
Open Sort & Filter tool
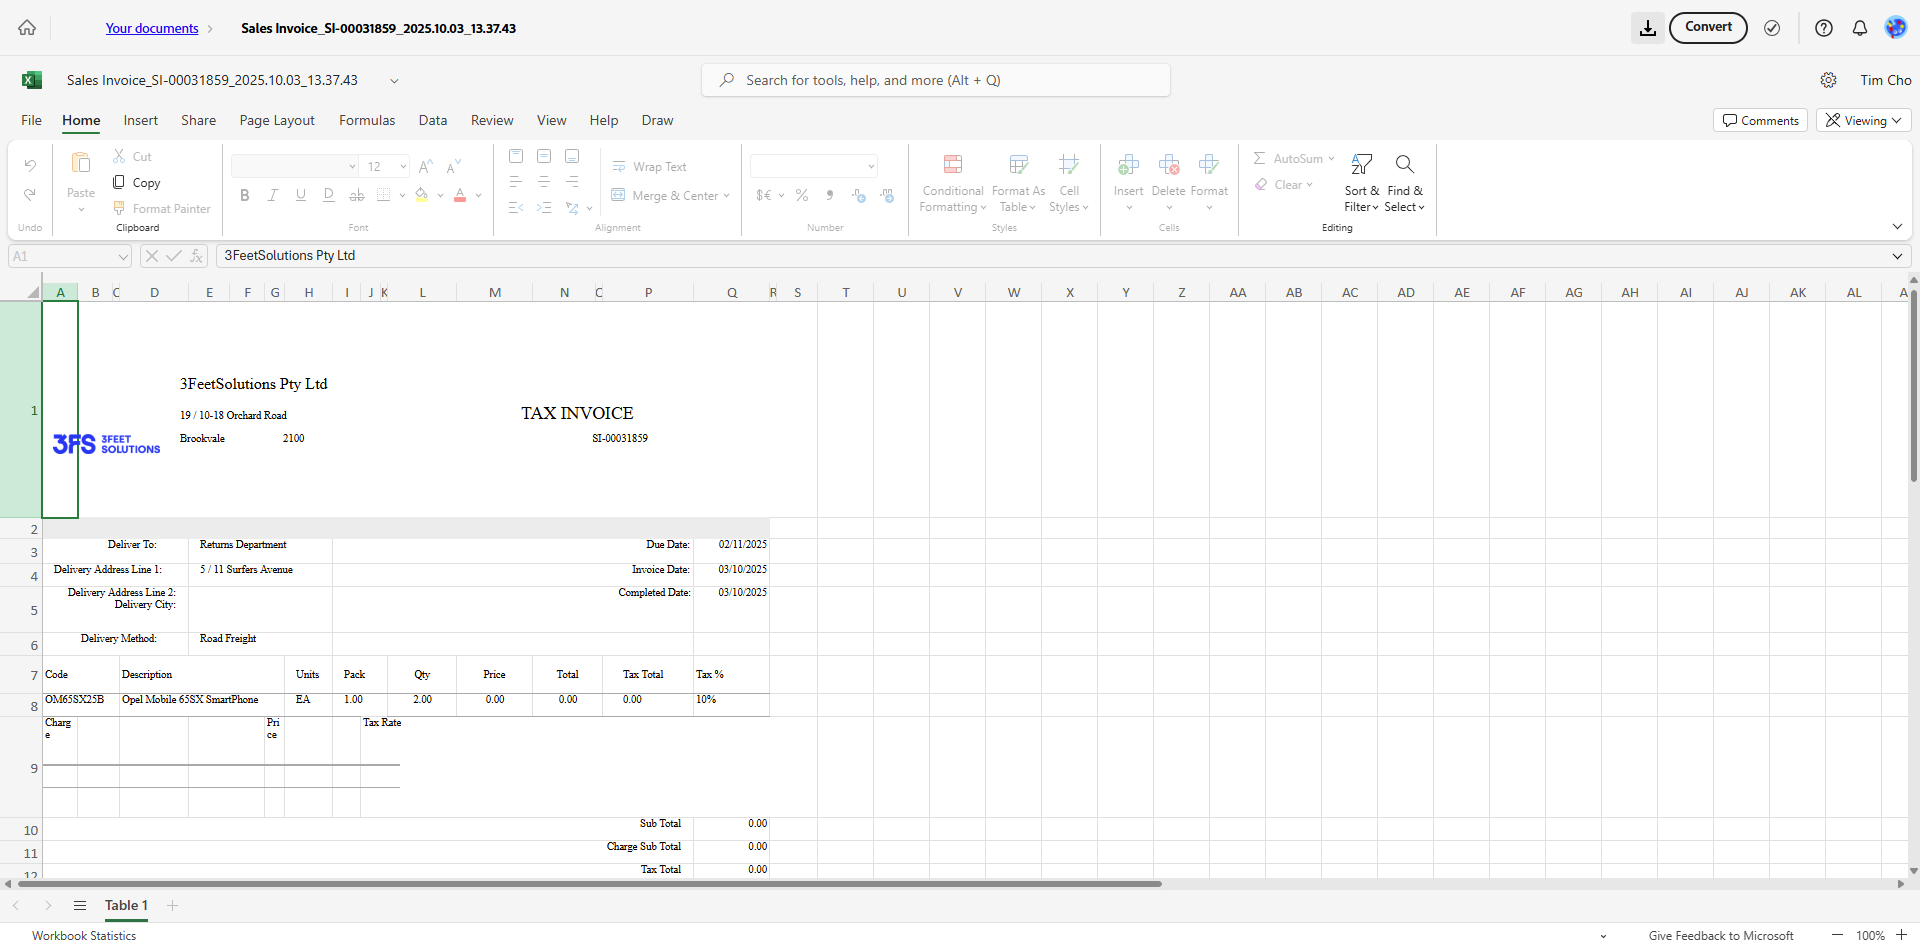[1361, 183]
